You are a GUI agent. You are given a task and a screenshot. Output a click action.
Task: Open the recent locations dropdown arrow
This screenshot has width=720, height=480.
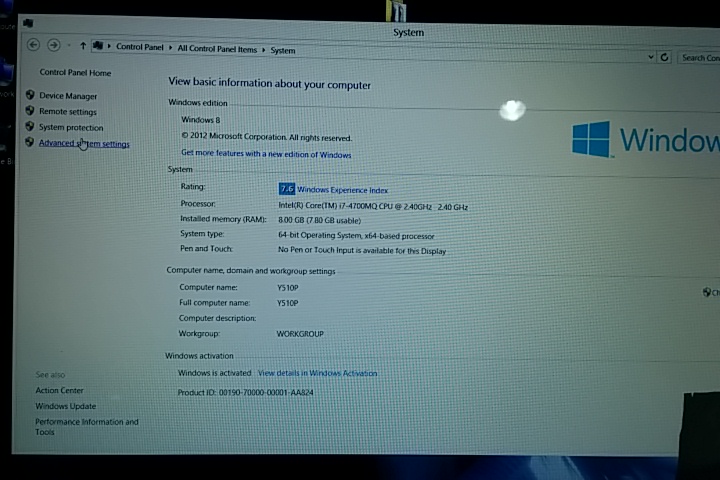point(69,45)
